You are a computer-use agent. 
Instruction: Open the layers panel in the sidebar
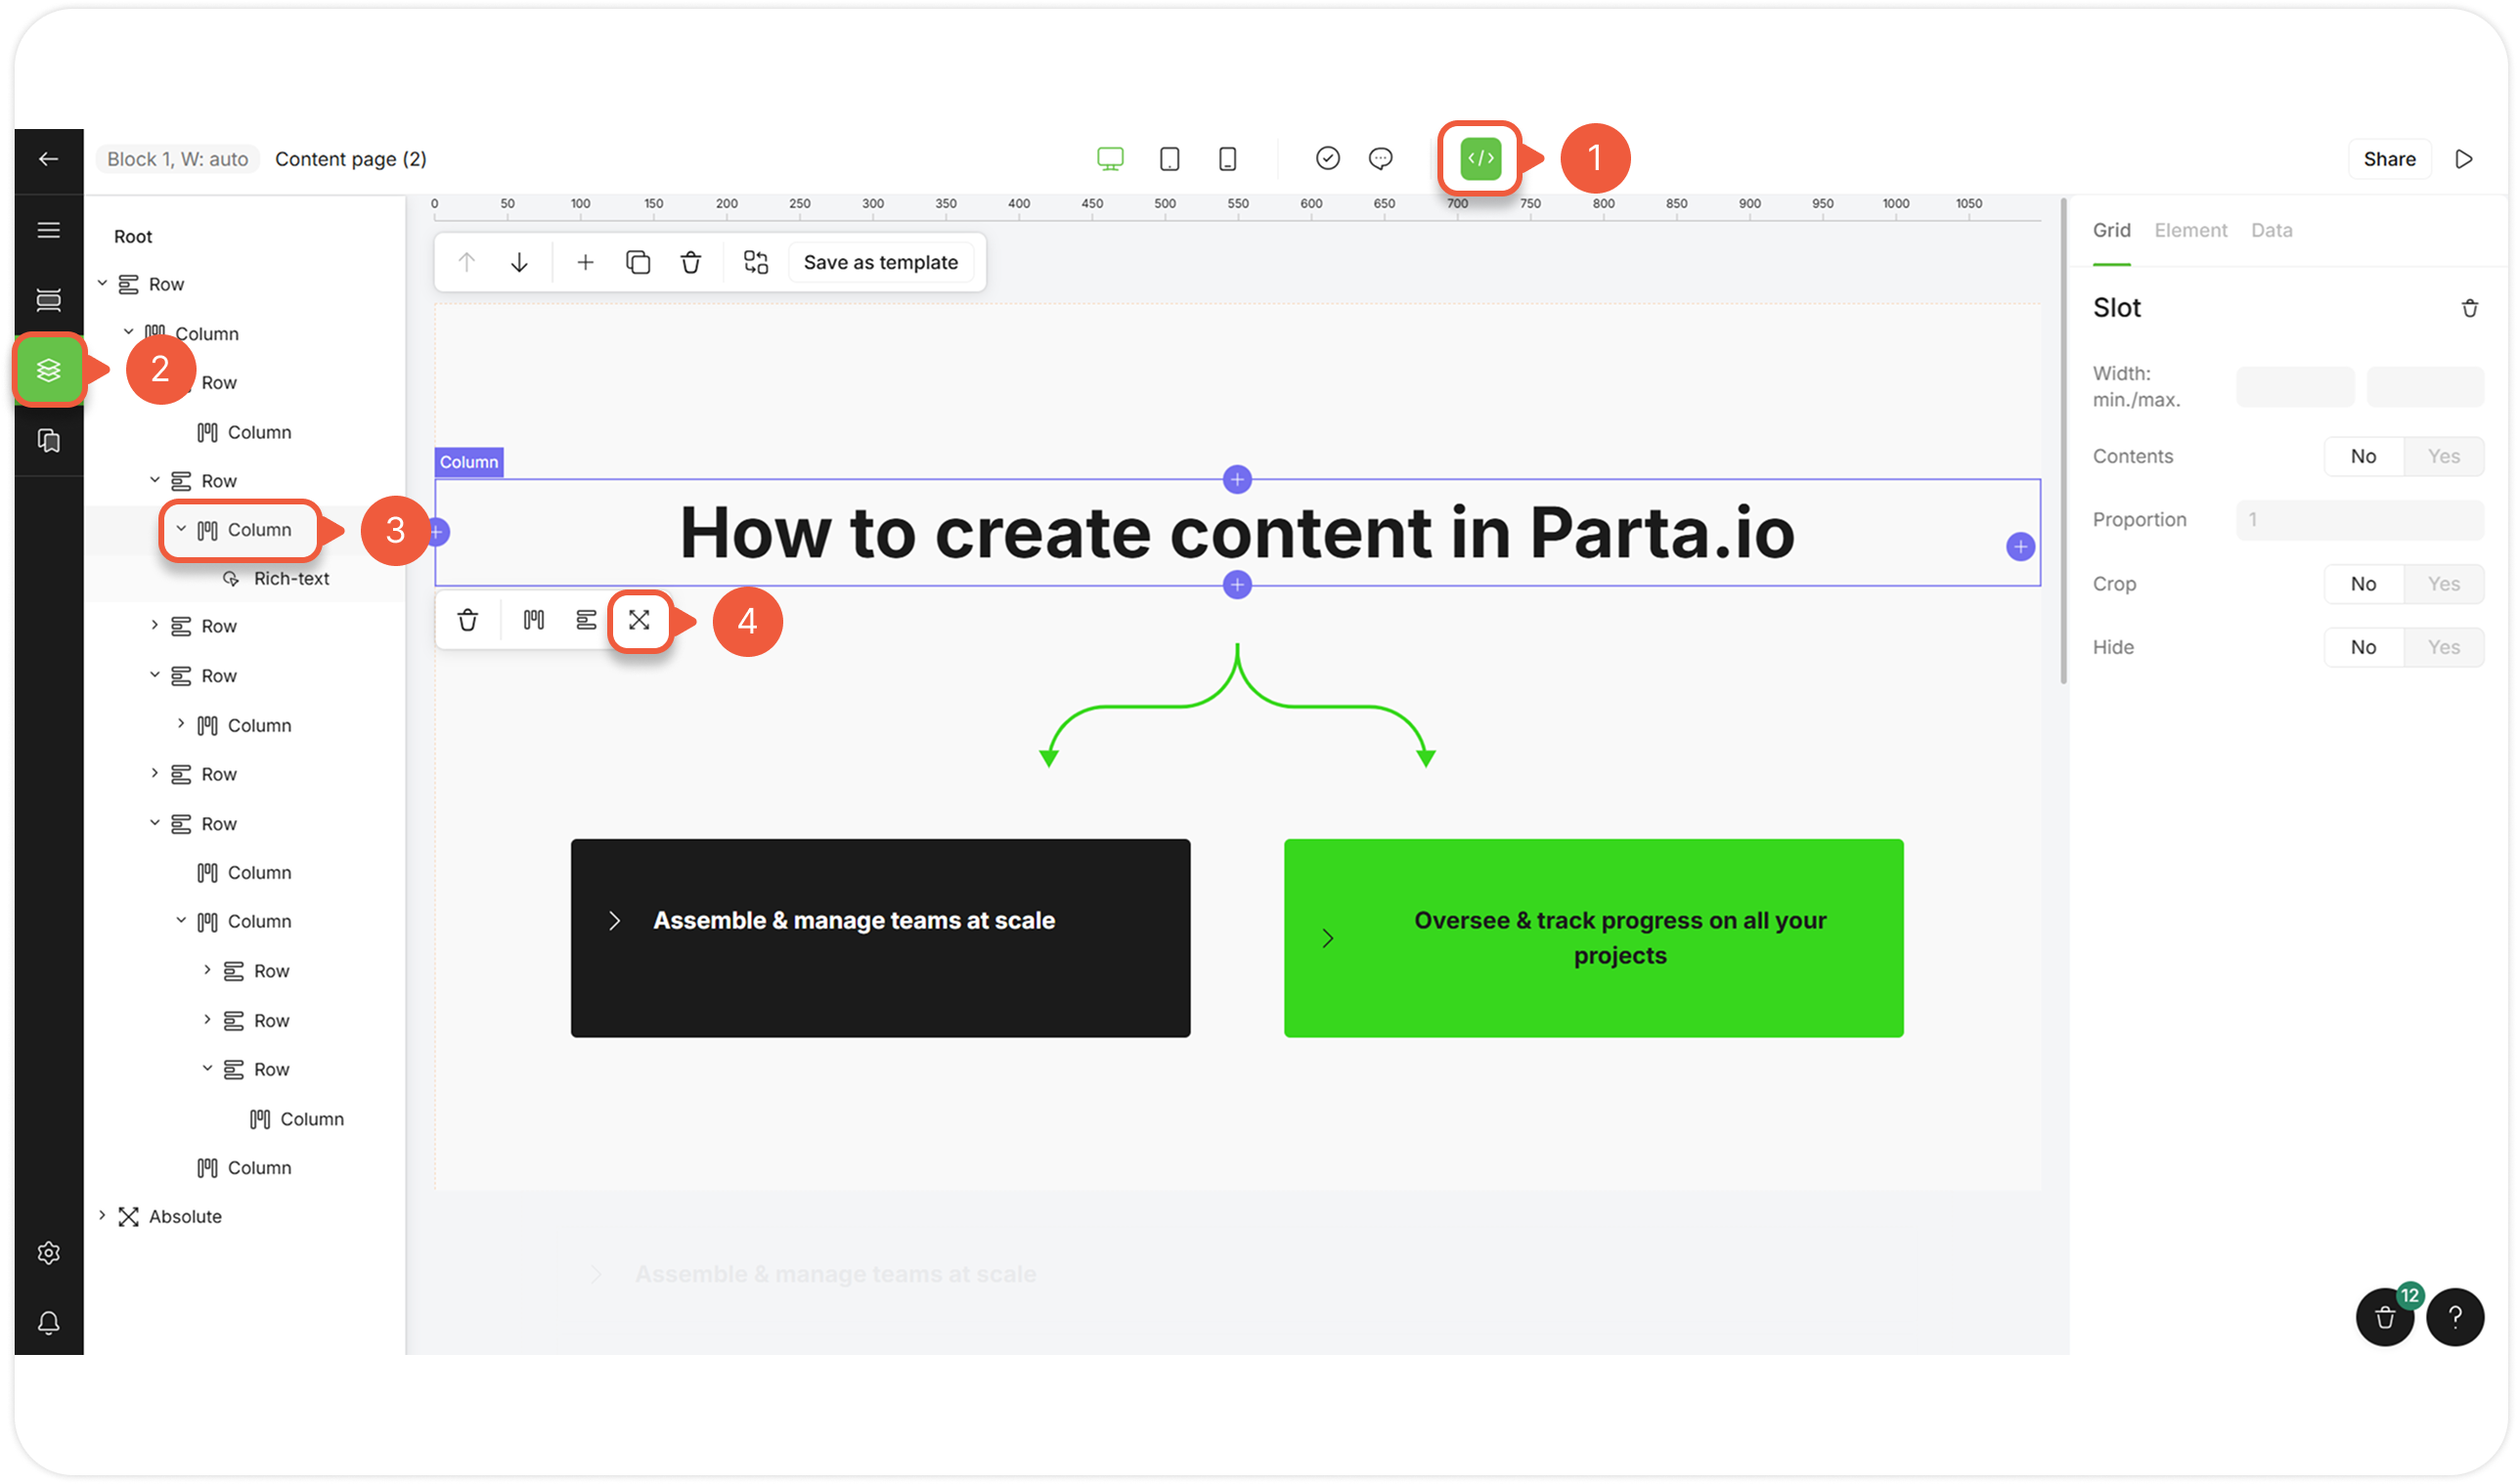pos(48,370)
